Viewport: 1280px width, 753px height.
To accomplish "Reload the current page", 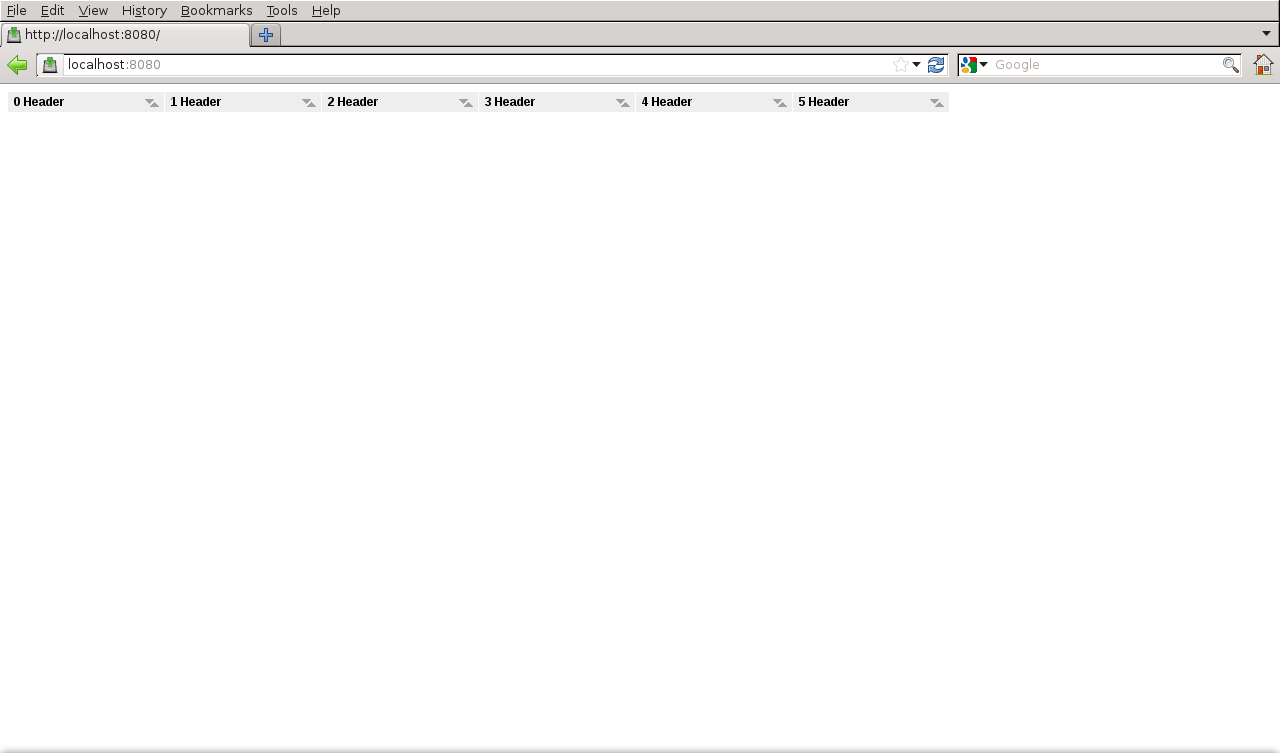I will click(936, 65).
